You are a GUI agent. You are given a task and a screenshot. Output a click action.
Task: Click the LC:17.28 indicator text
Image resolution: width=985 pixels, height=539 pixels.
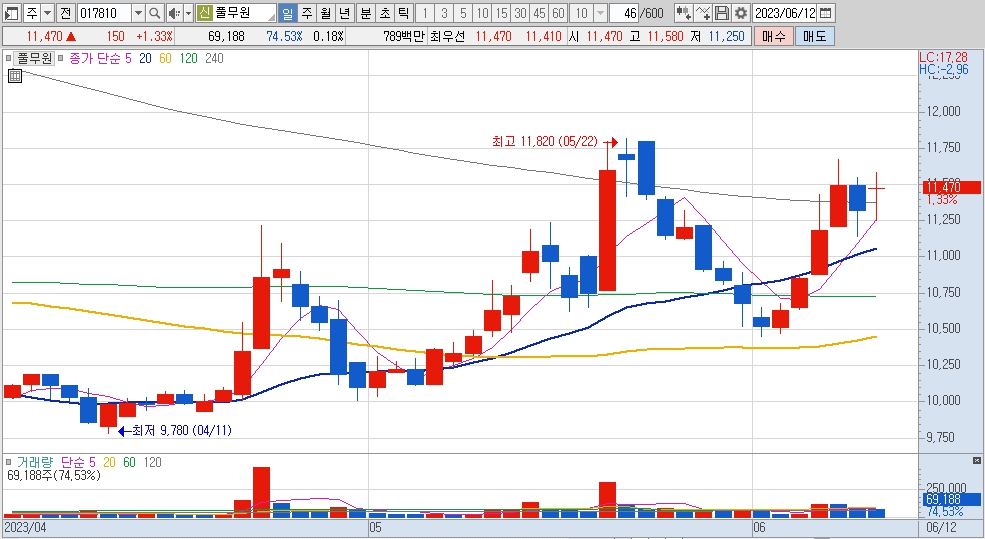point(944,57)
